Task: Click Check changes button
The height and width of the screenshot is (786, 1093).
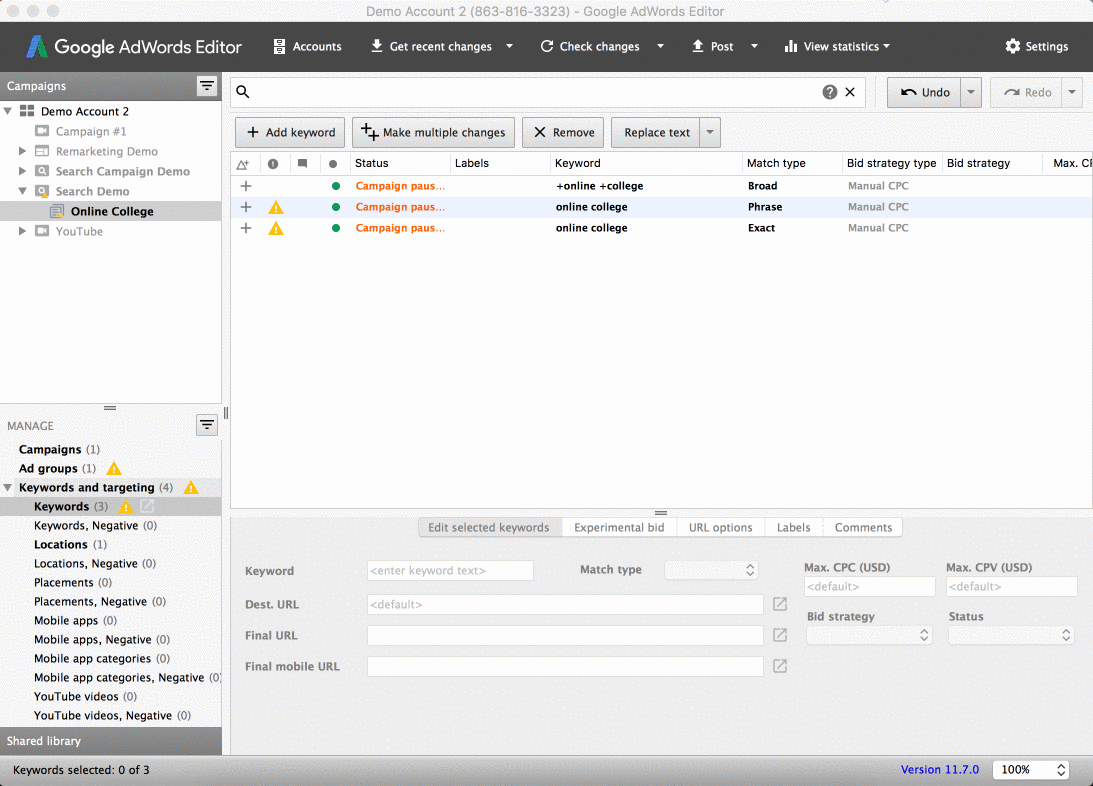Action: tap(590, 47)
